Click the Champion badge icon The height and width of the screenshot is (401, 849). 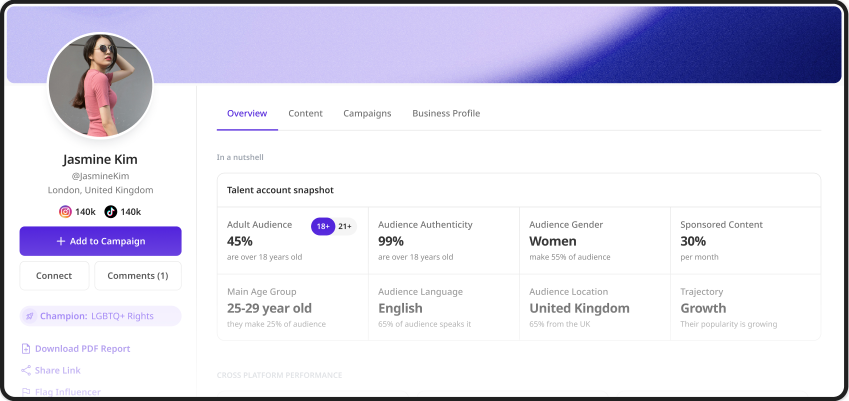click(31, 316)
